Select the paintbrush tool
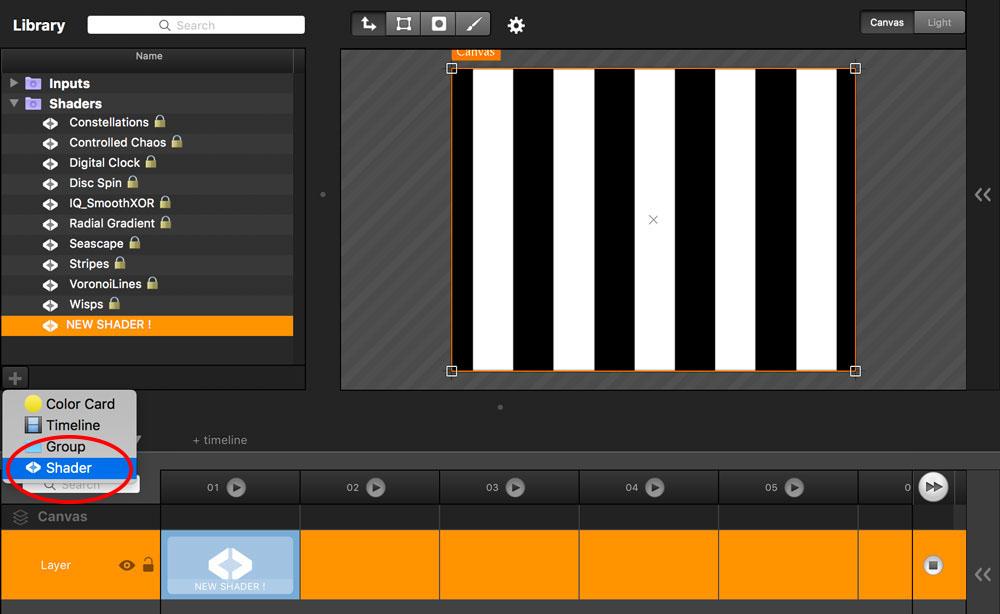 [x=474, y=23]
